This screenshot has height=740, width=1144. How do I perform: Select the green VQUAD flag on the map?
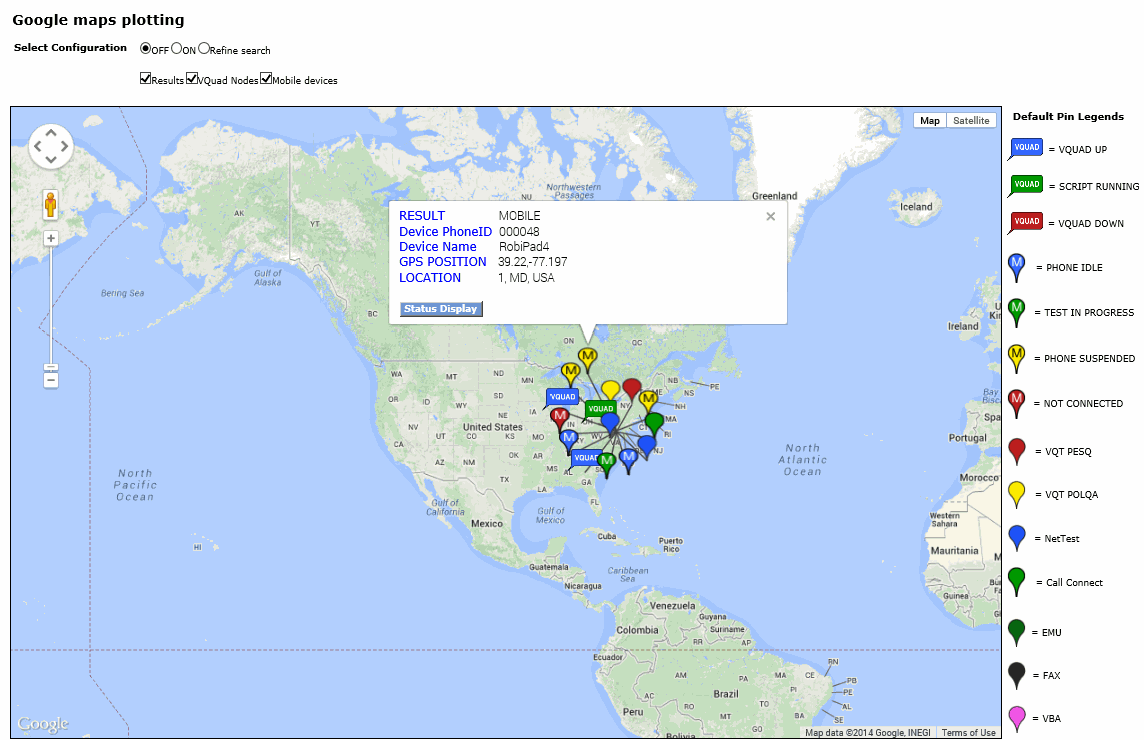pyautogui.click(x=600, y=409)
